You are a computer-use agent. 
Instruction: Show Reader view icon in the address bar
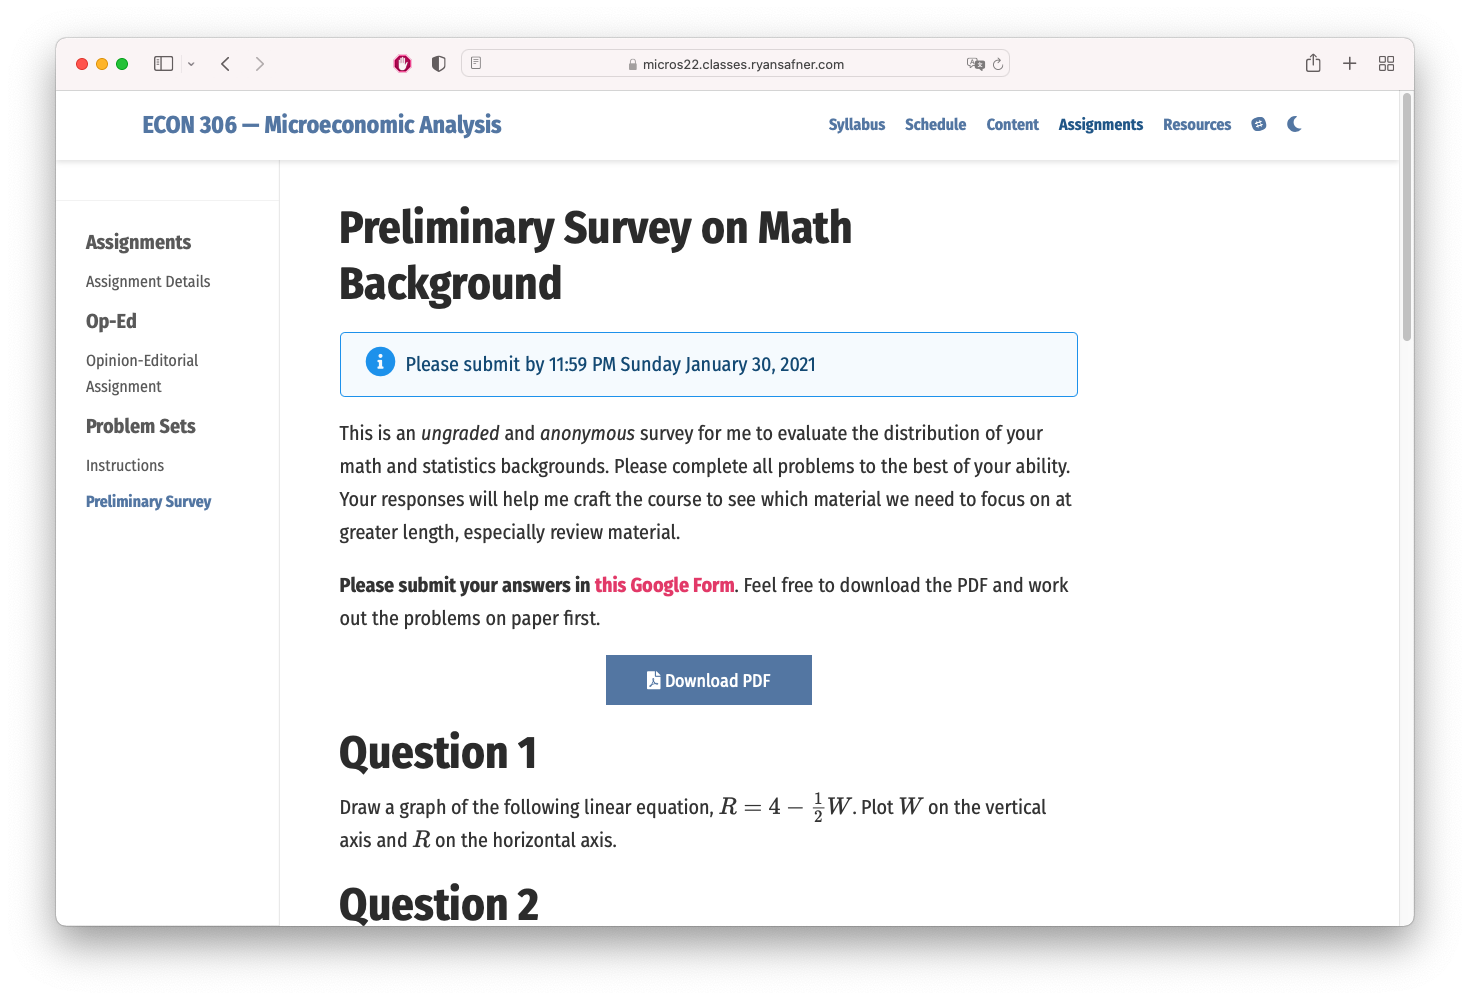point(476,63)
